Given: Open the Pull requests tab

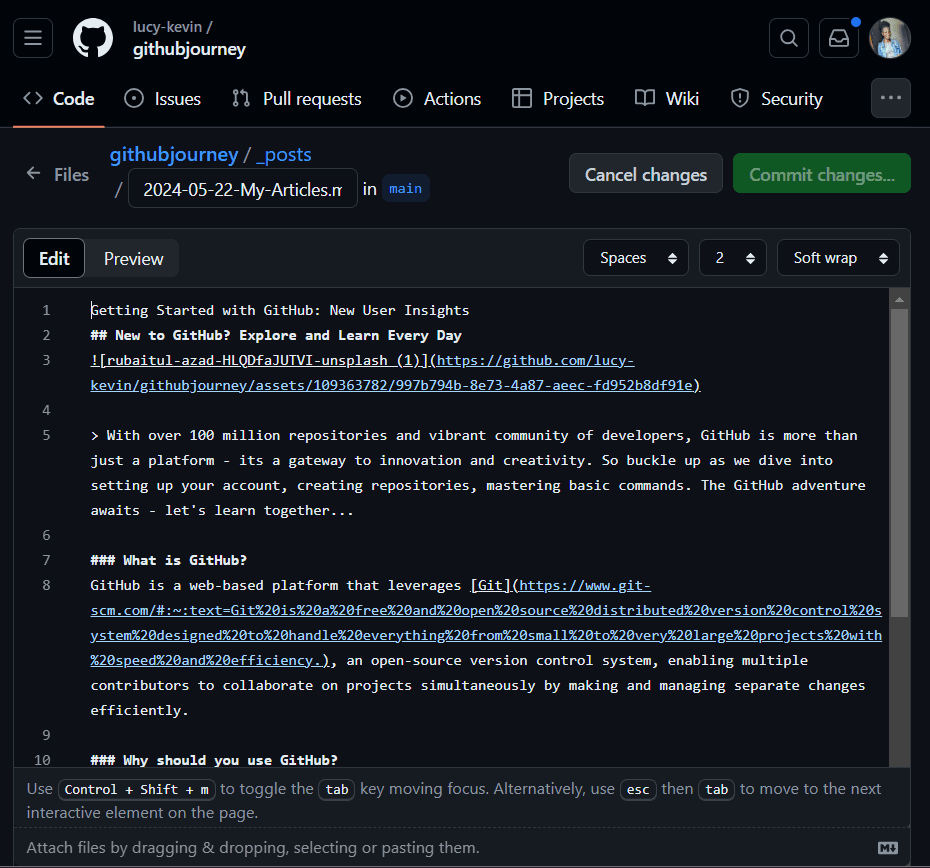Looking at the screenshot, I should coord(297,98).
